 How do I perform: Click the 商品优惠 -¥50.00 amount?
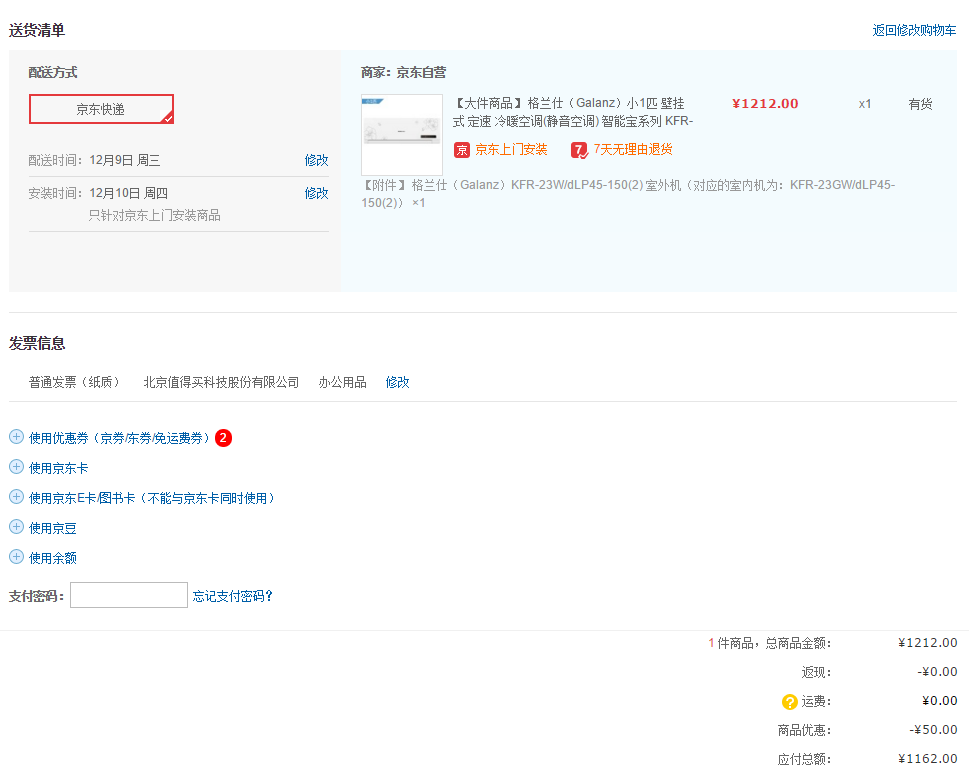933,730
